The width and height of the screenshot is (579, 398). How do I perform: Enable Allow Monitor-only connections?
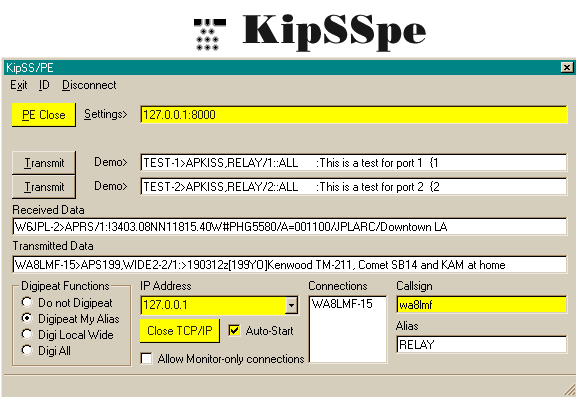tap(147, 358)
